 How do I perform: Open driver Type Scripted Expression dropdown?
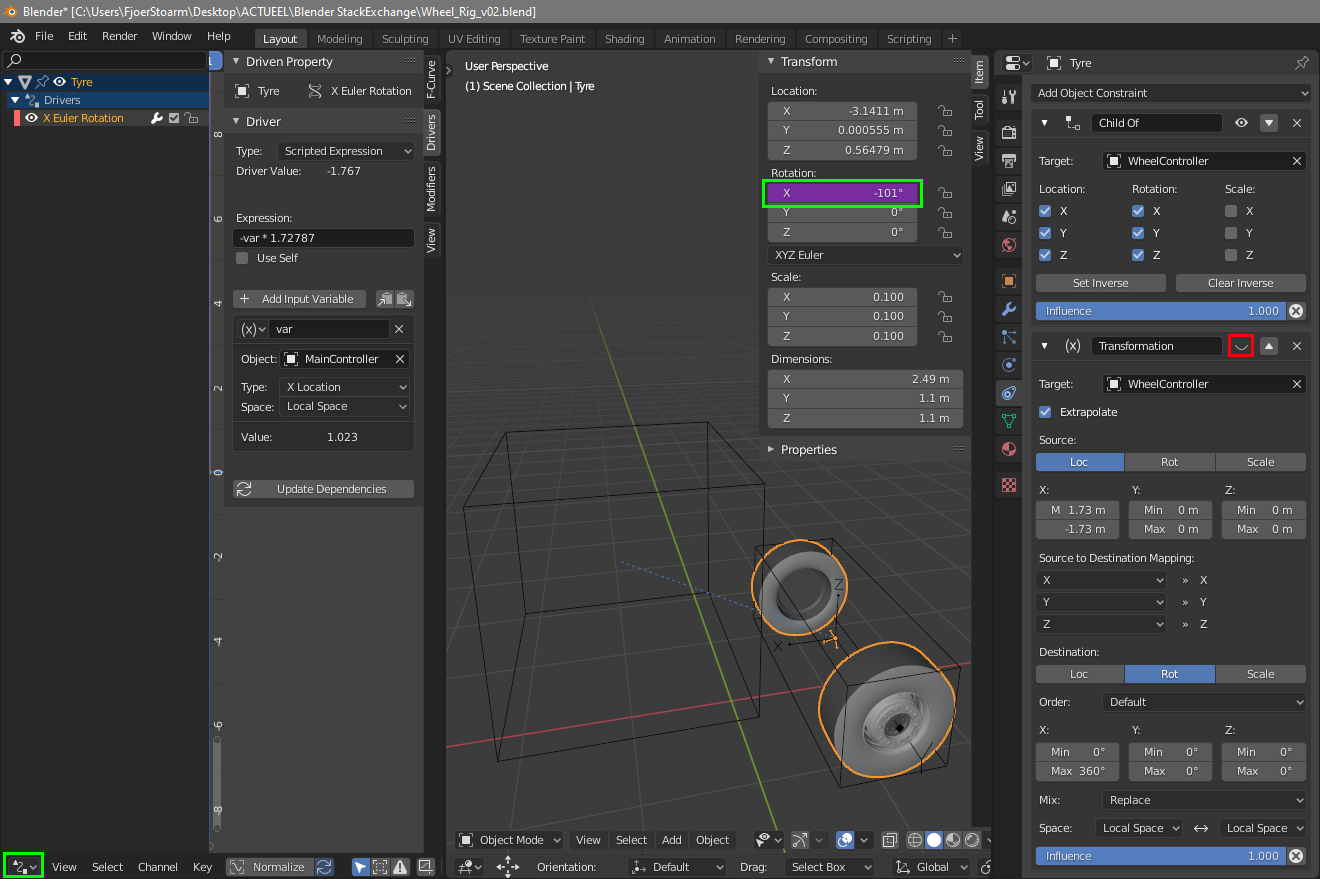346,151
